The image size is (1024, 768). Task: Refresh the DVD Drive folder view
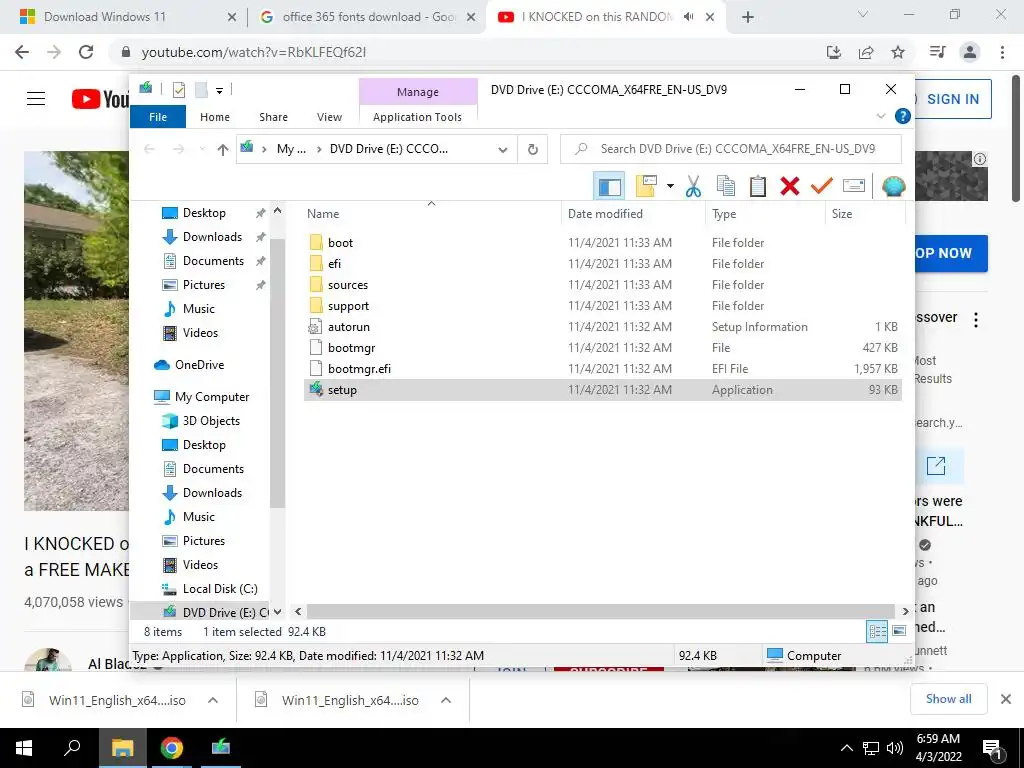pos(532,150)
